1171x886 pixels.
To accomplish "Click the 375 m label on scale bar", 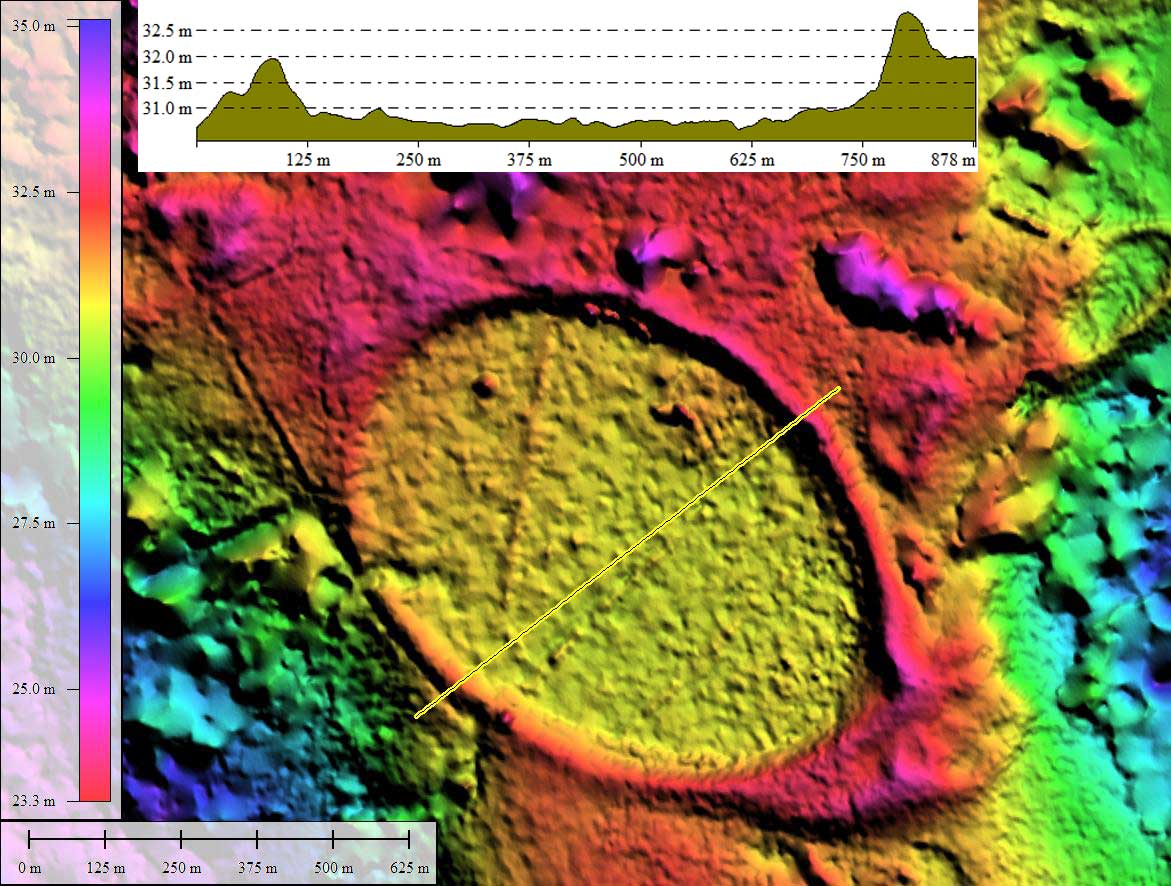I will click(x=258, y=868).
